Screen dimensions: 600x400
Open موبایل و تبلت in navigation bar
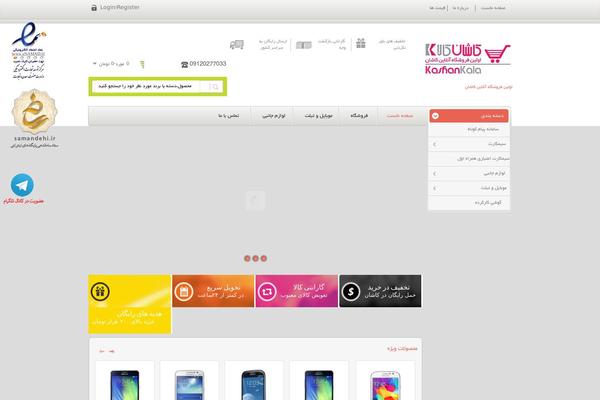click(319, 116)
